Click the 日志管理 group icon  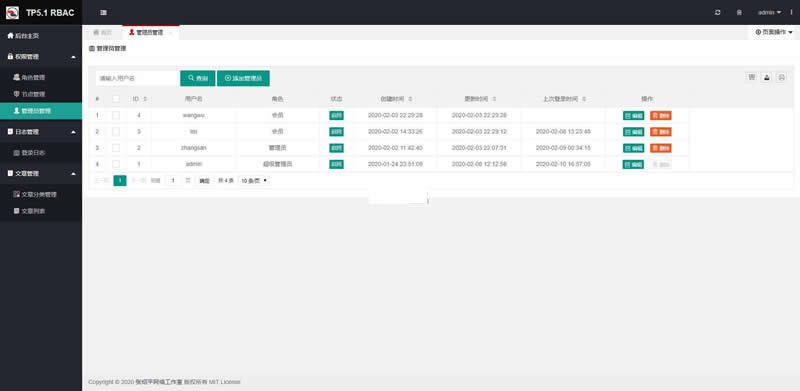click(x=10, y=132)
